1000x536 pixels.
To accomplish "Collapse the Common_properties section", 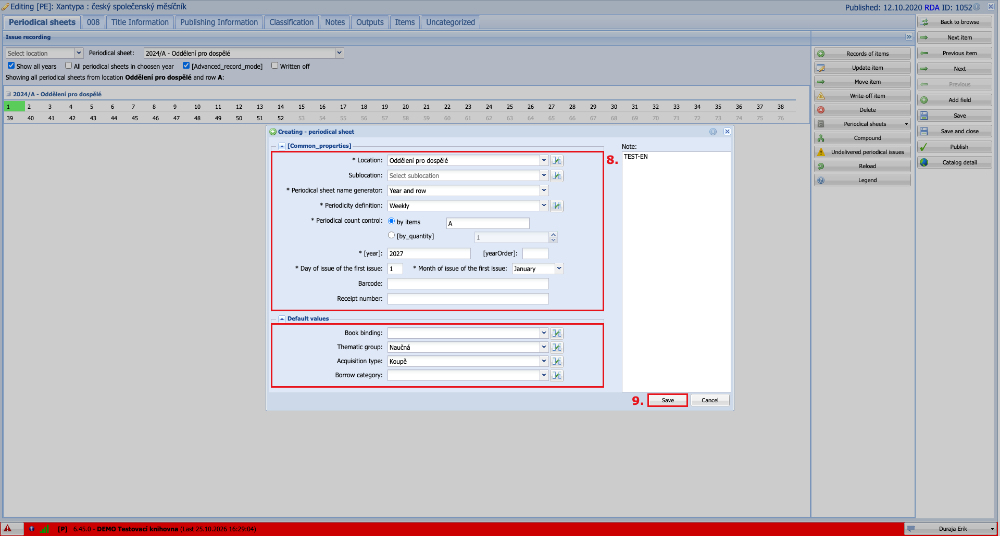I will click(x=282, y=146).
